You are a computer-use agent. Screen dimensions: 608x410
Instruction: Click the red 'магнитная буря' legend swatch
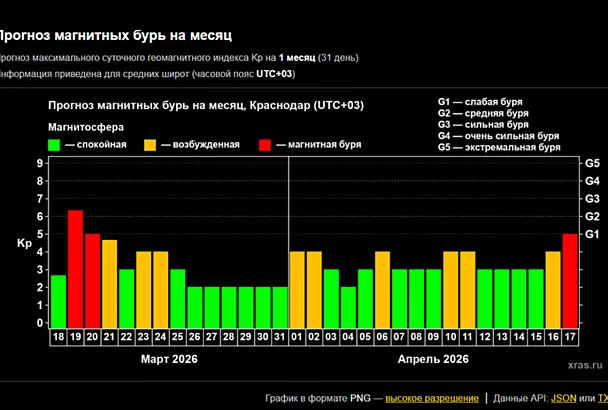pyautogui.click(x=265, y=145)
